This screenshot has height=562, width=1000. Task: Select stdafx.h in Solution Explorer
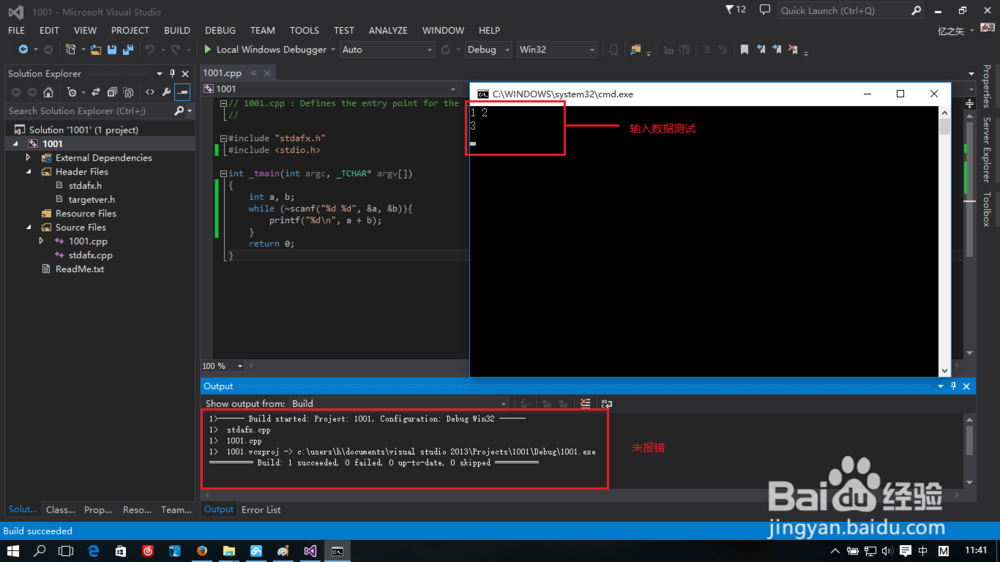coord(85,186)
